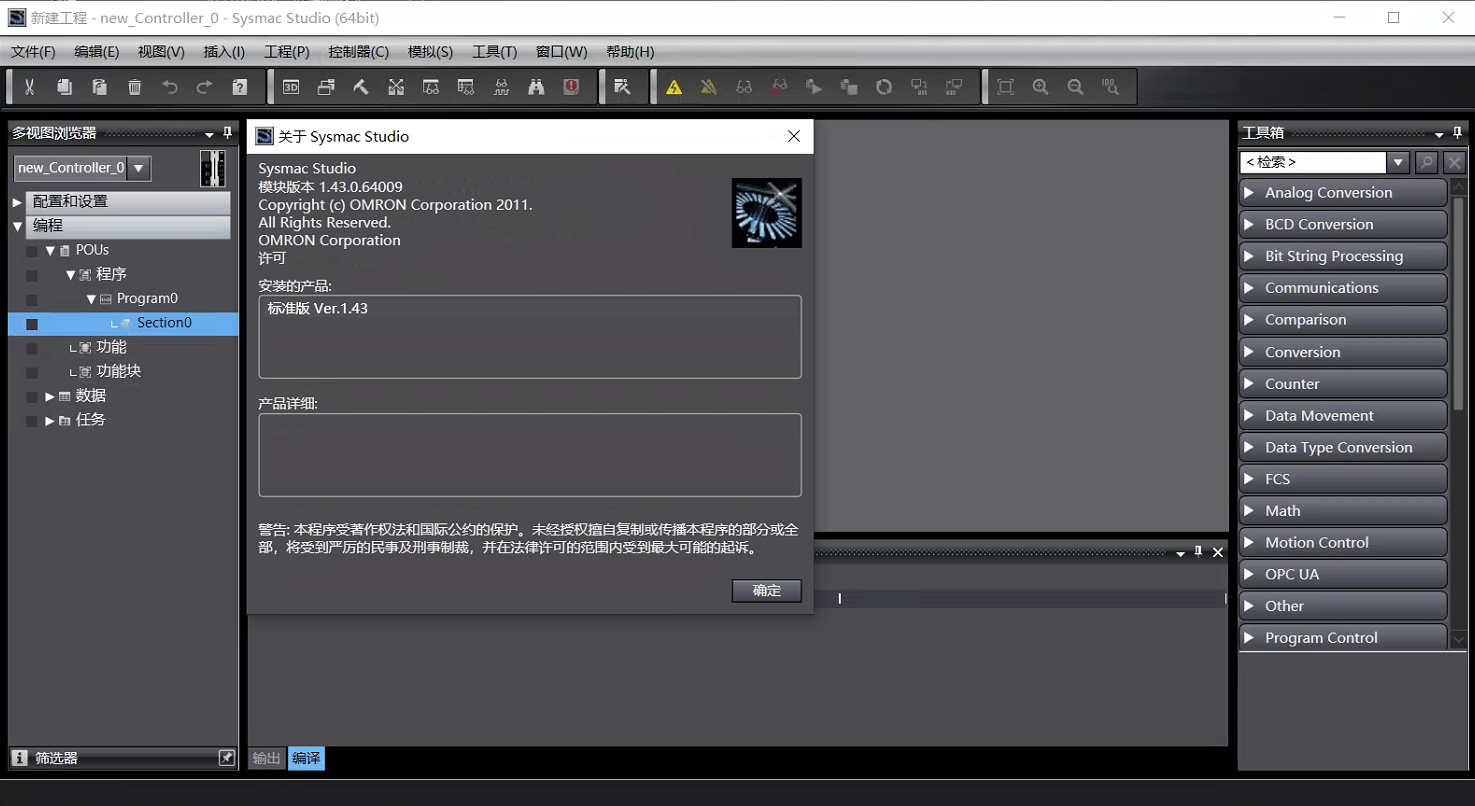
Task: Click the Zoom to fit icon
Action: pyautogui.click(x=1005, y=87)
